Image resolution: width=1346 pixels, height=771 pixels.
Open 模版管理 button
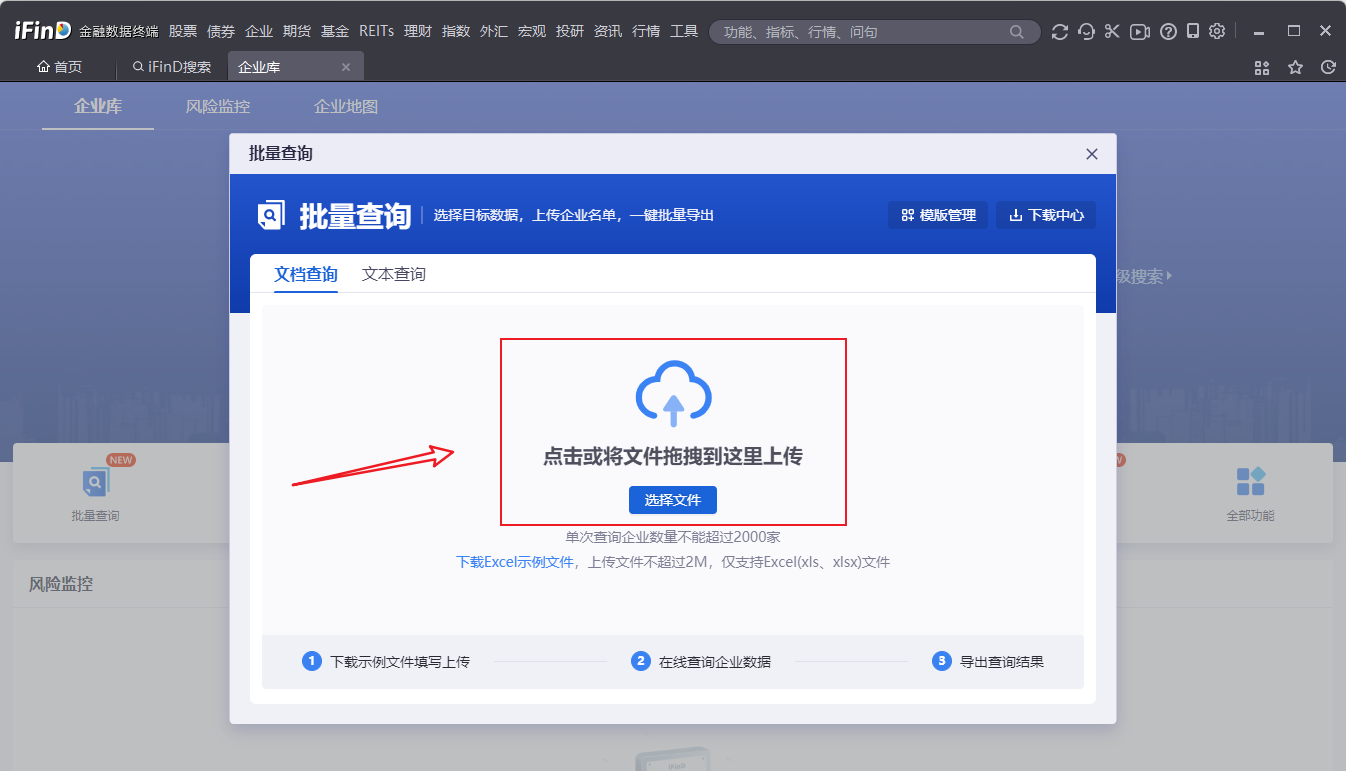tap(938, 215)
